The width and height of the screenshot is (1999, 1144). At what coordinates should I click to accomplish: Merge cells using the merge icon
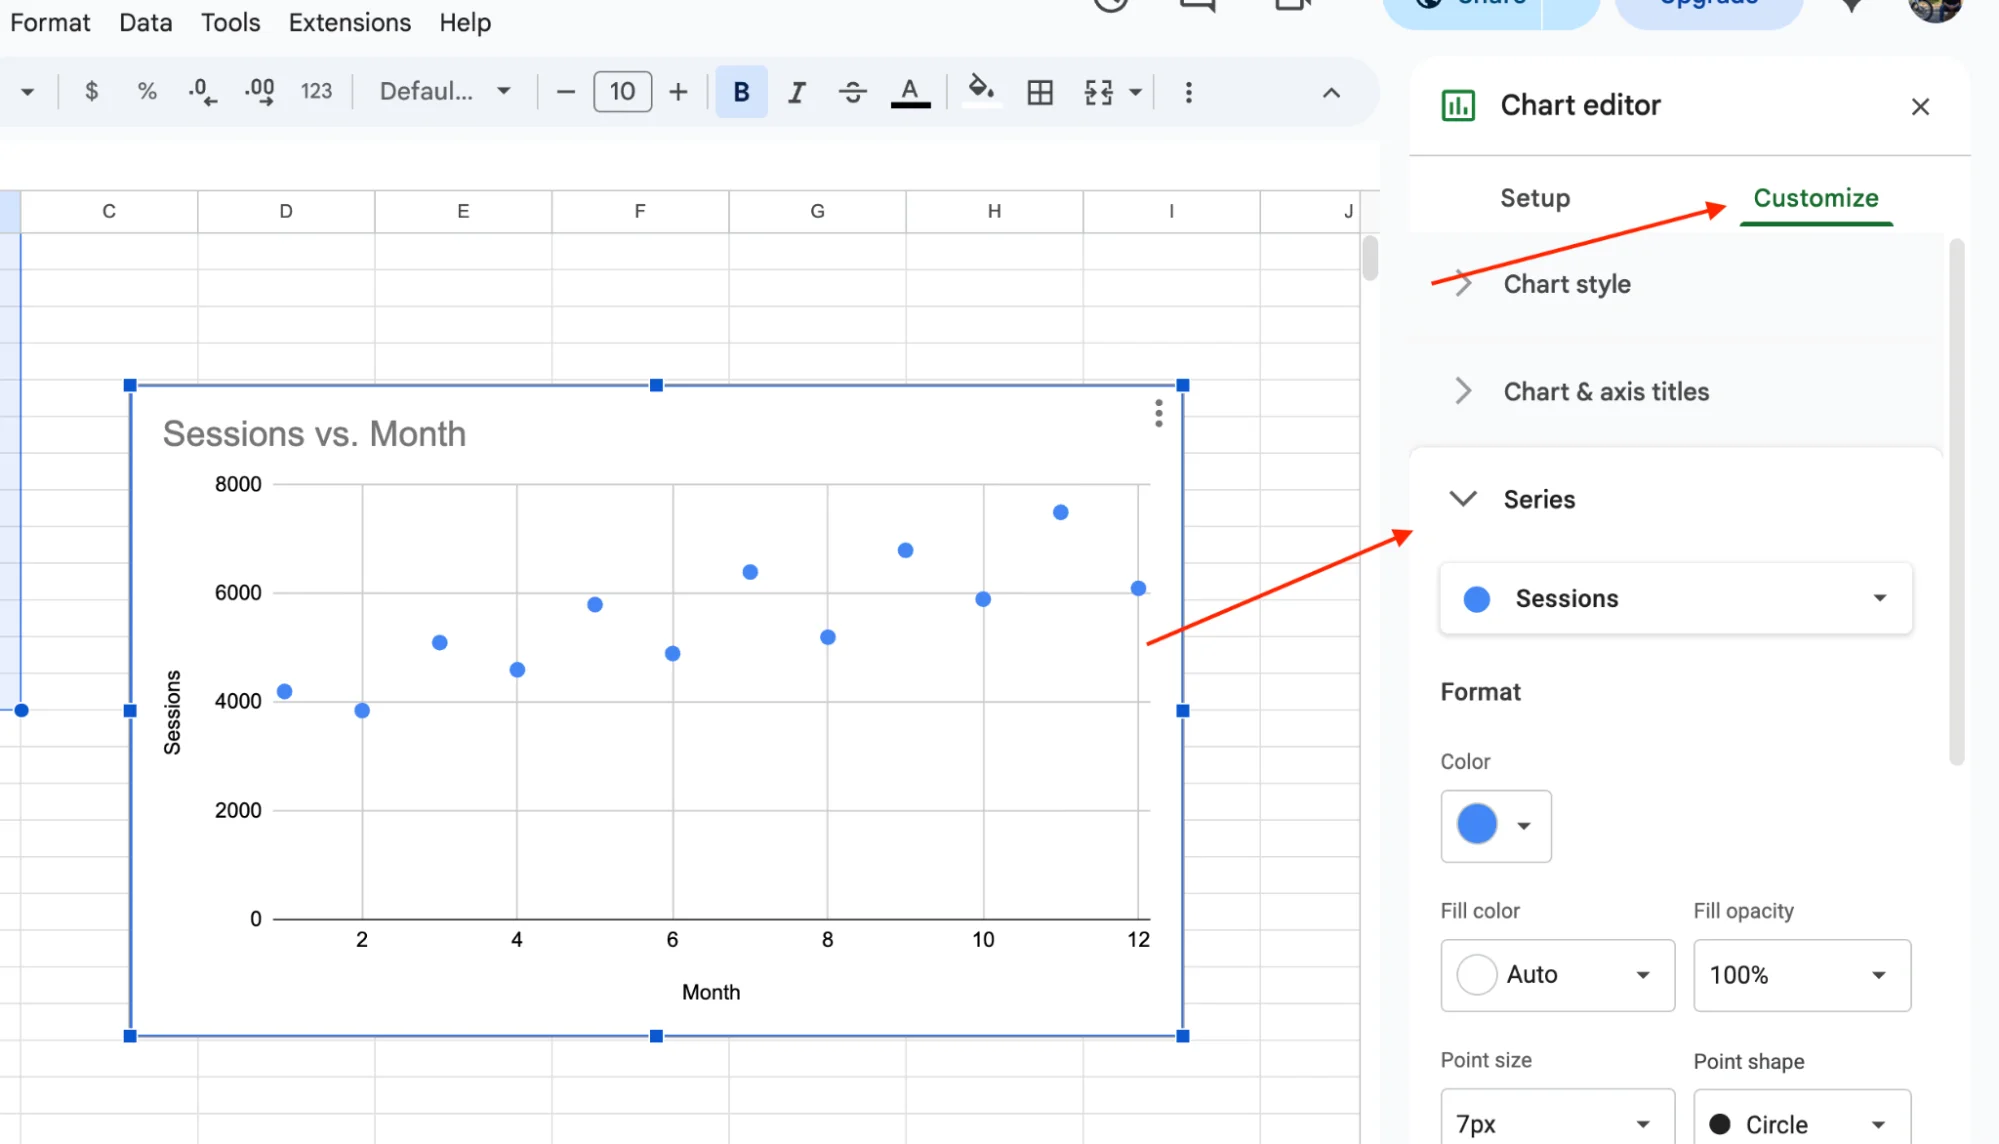tap(1100, 91)
